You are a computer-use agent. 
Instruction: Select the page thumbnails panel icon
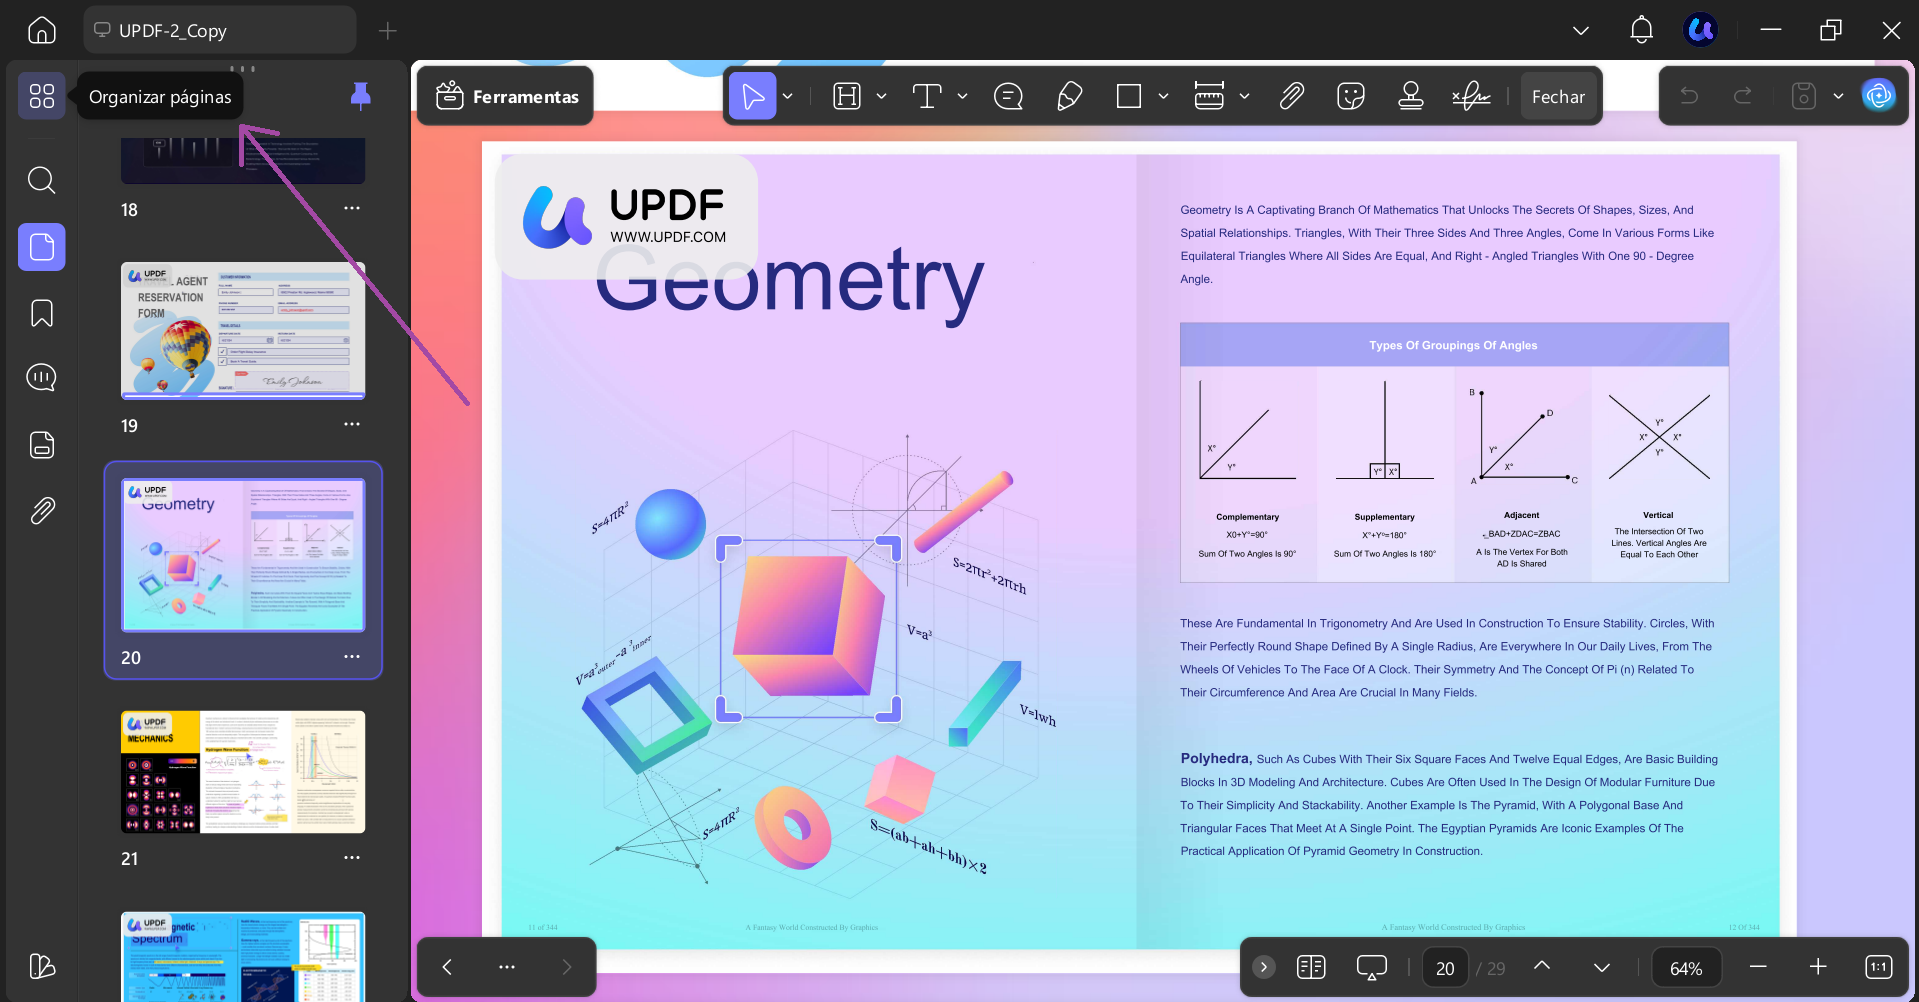tap(42, 247)
